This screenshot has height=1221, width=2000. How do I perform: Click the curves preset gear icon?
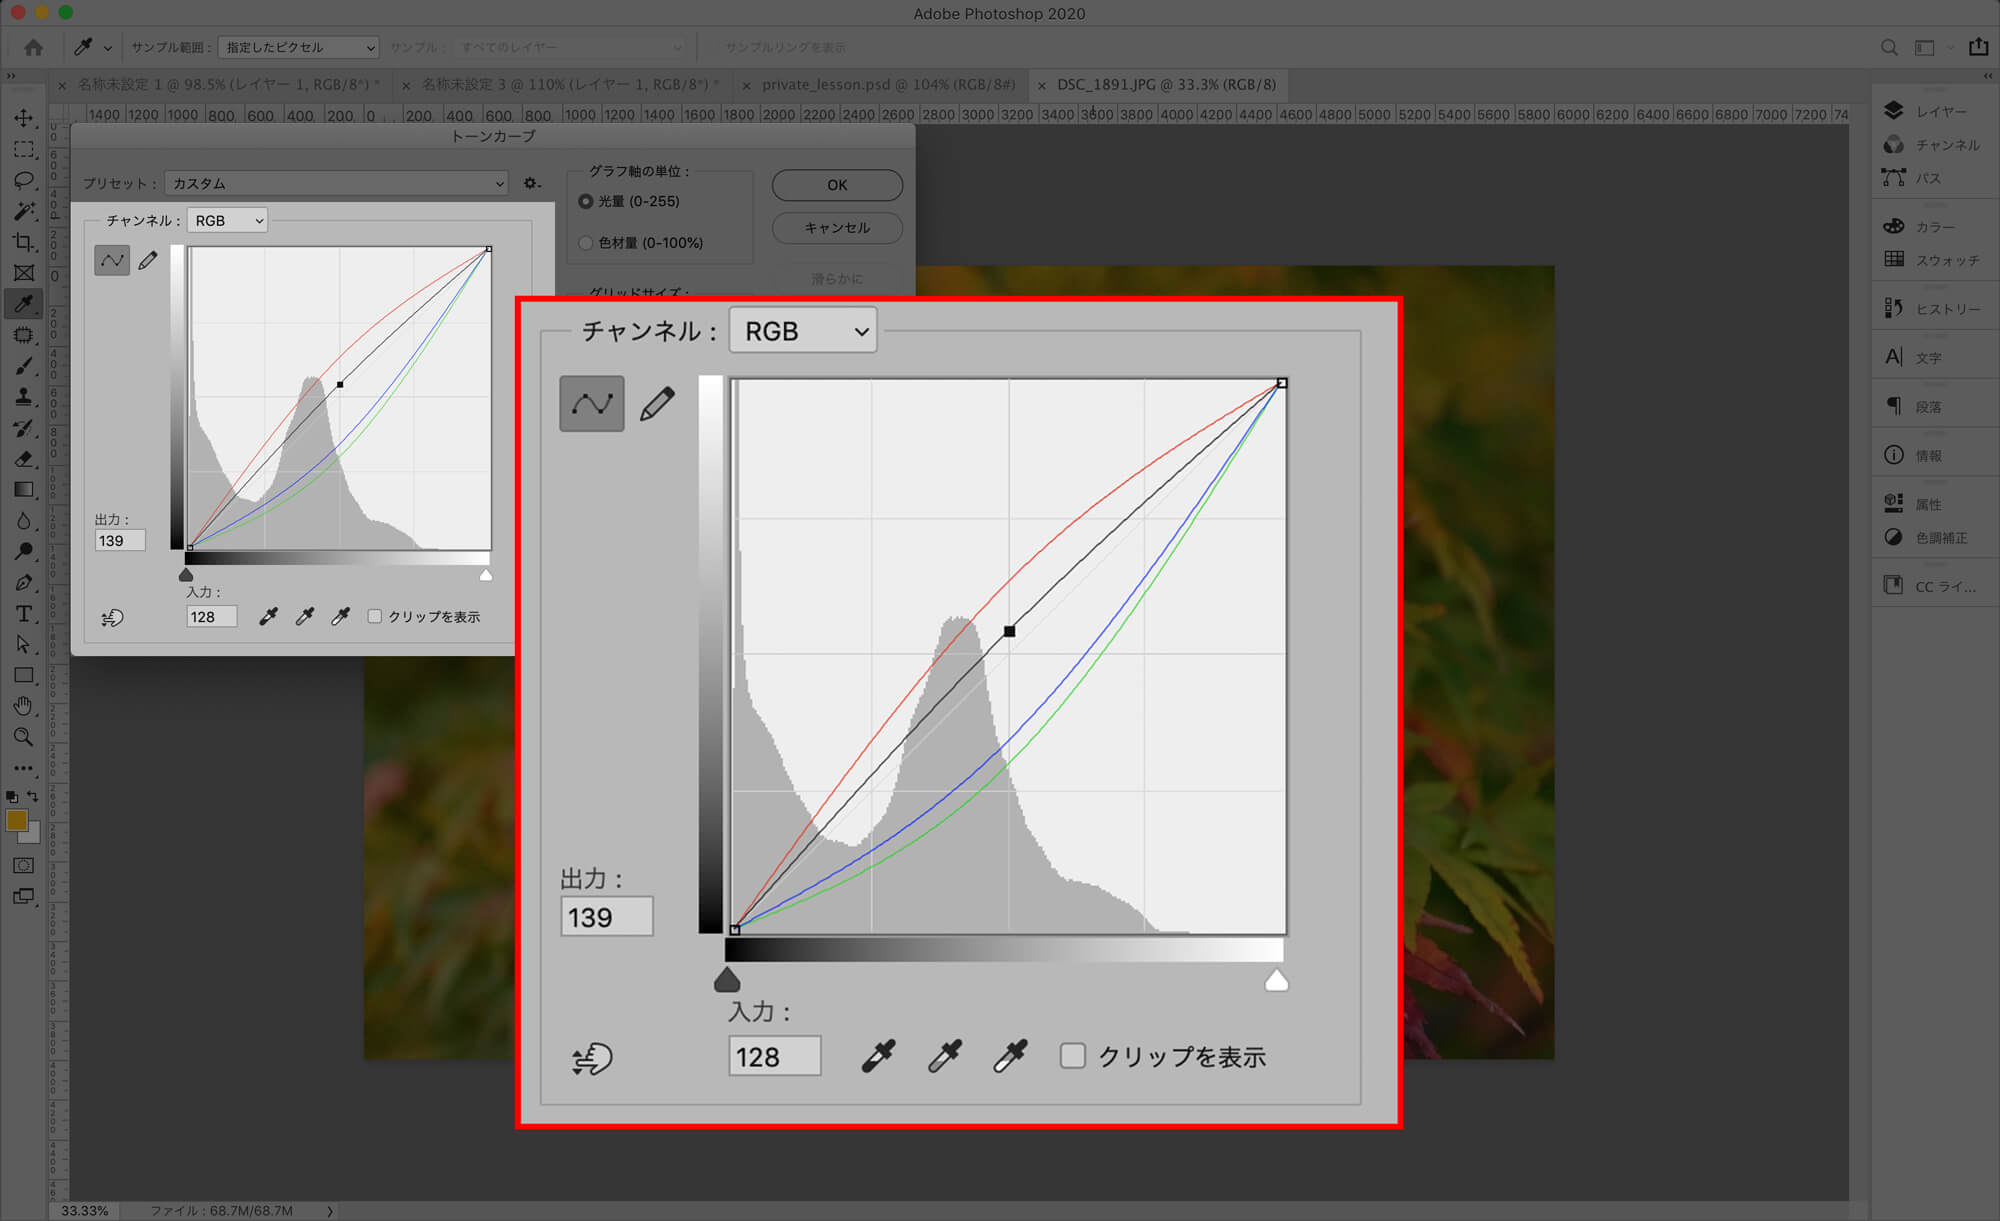[x=531, y=183]
